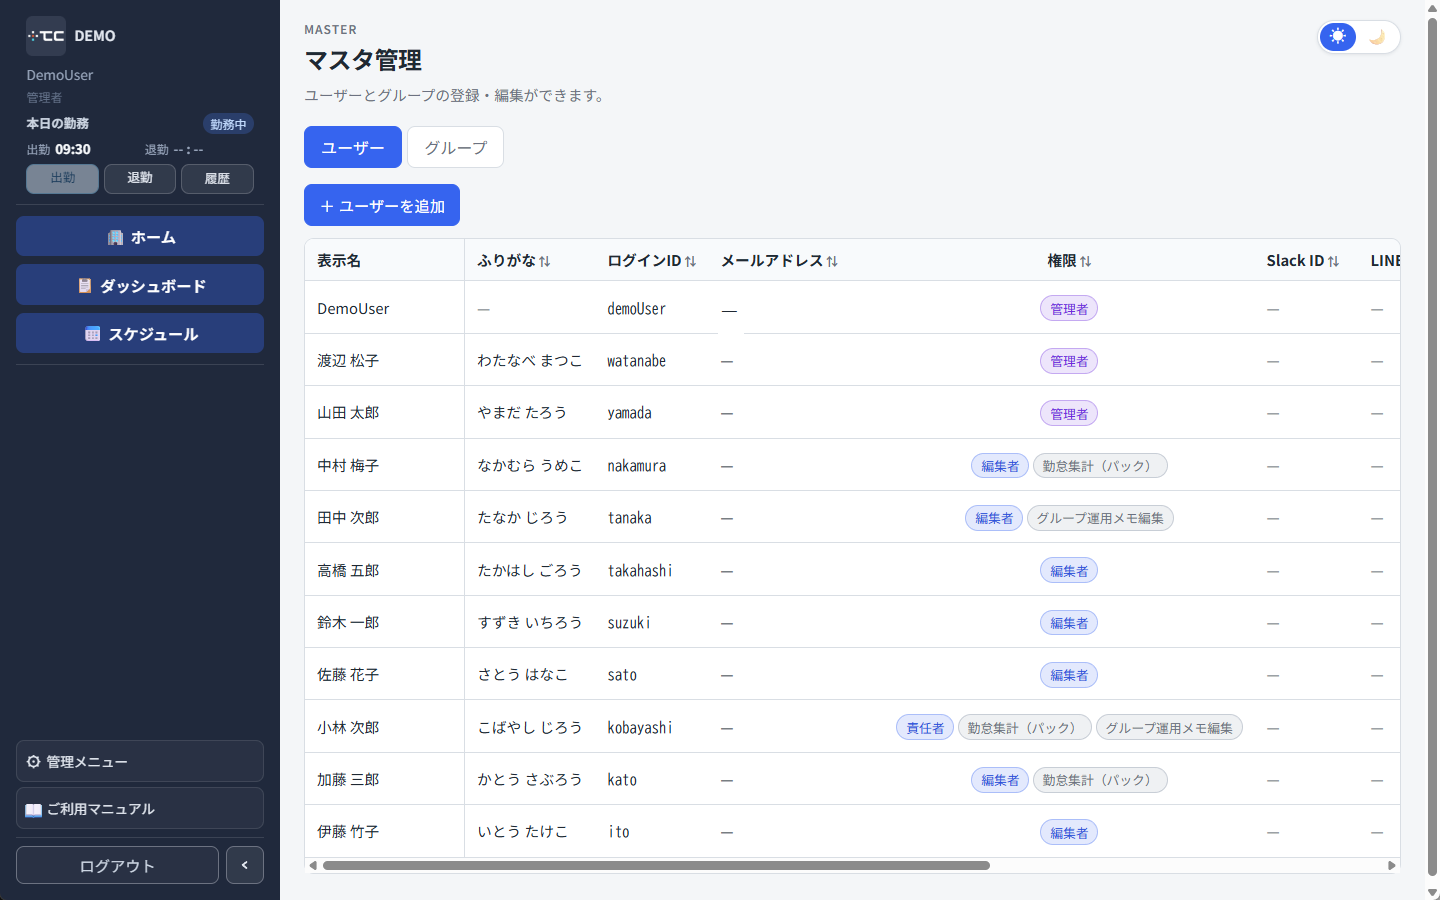Click 中村 梅子's 勤怠集計(バック) badge
This screenshot has width=1440, height=900.
pyautogui.click(x=1100, y=466)
